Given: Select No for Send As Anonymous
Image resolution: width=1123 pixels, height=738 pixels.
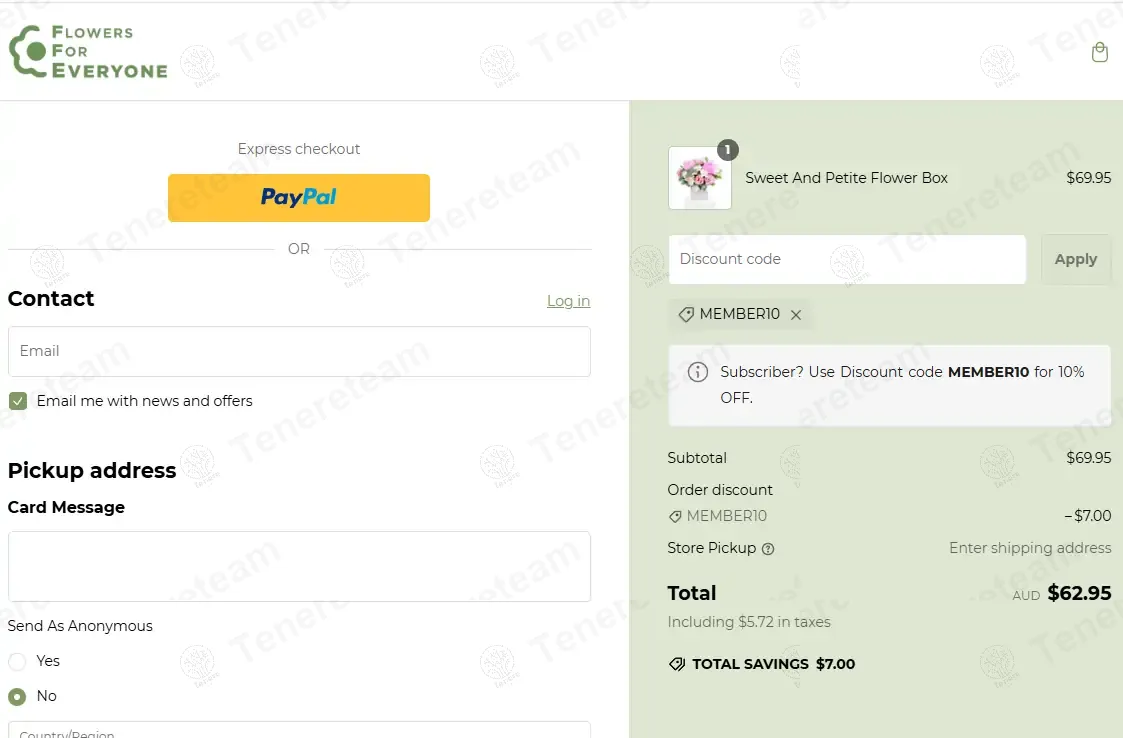Looking at the screenshot, I should [17, 696].
